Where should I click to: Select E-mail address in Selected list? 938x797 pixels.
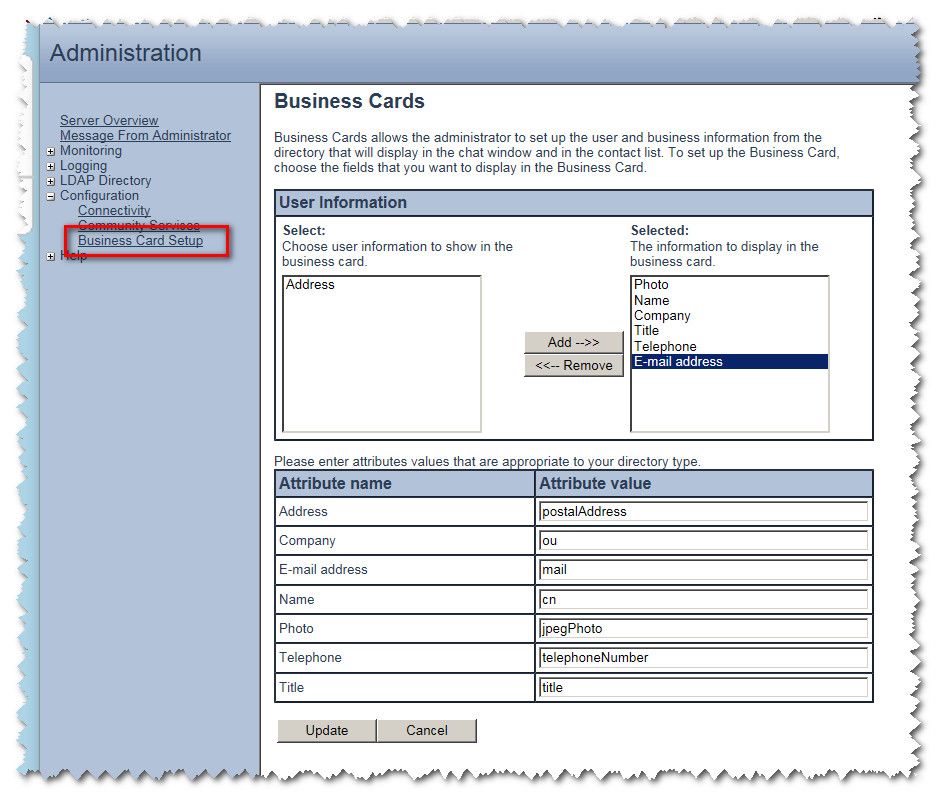click(678, 362)
